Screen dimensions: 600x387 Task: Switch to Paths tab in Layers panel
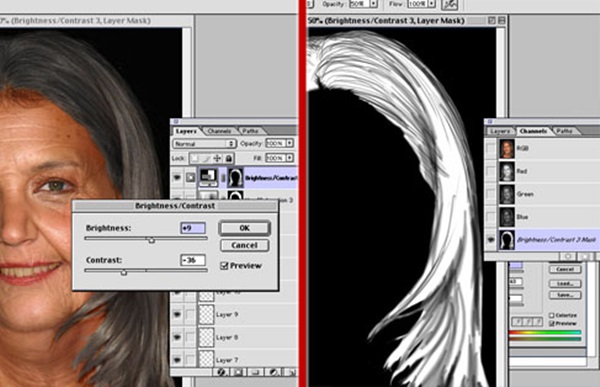click(x=250, y=131)
